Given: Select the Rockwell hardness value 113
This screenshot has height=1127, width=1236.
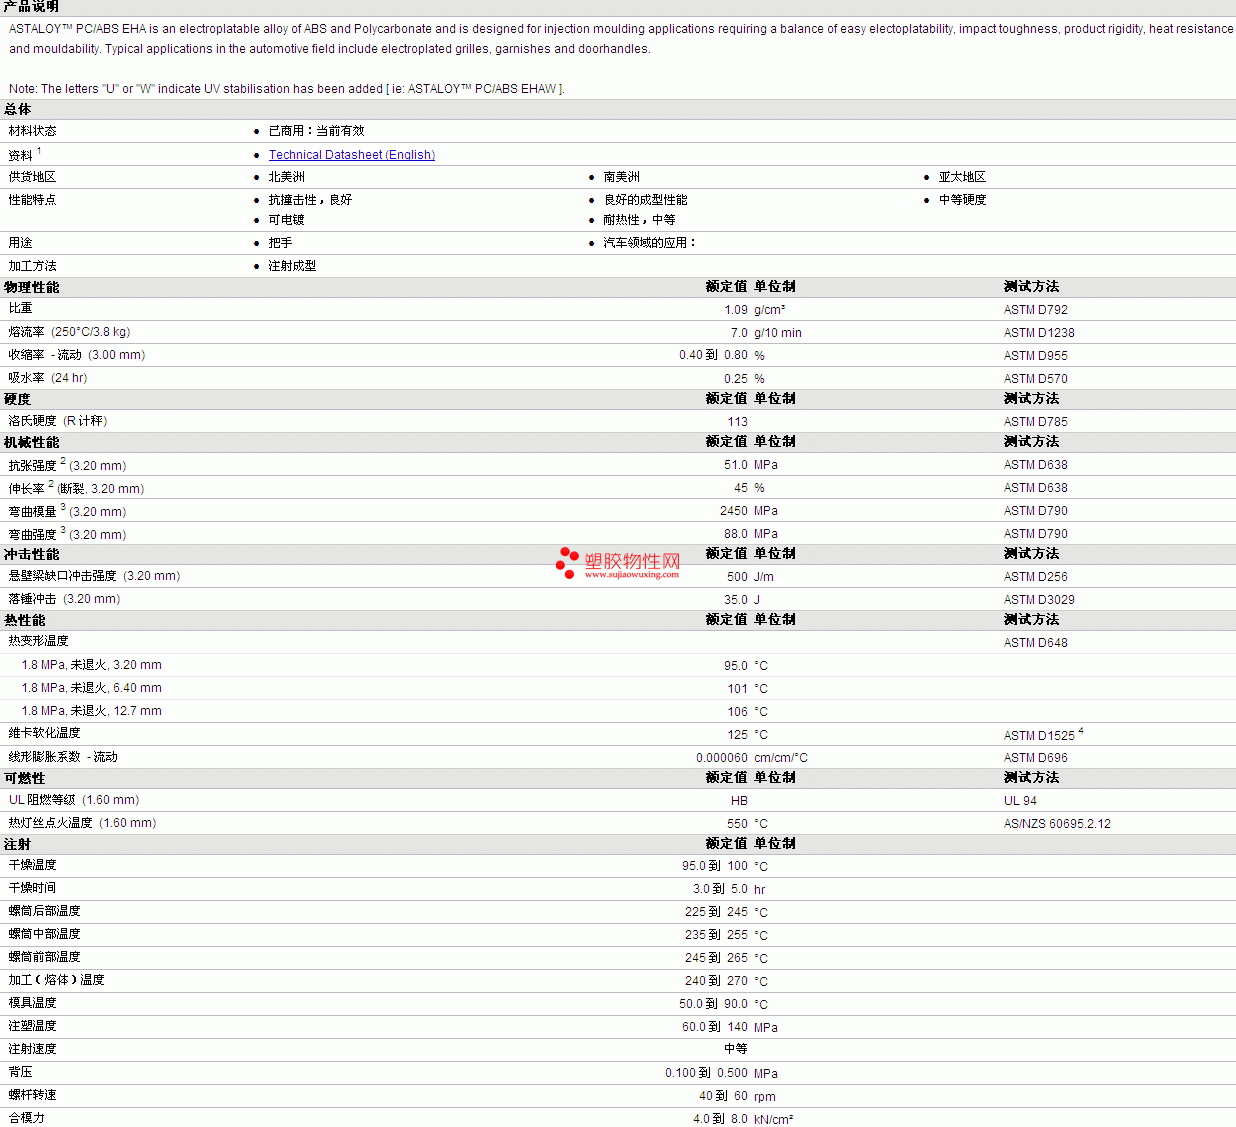Looking at the screenshot, I should tap(738, 422).
